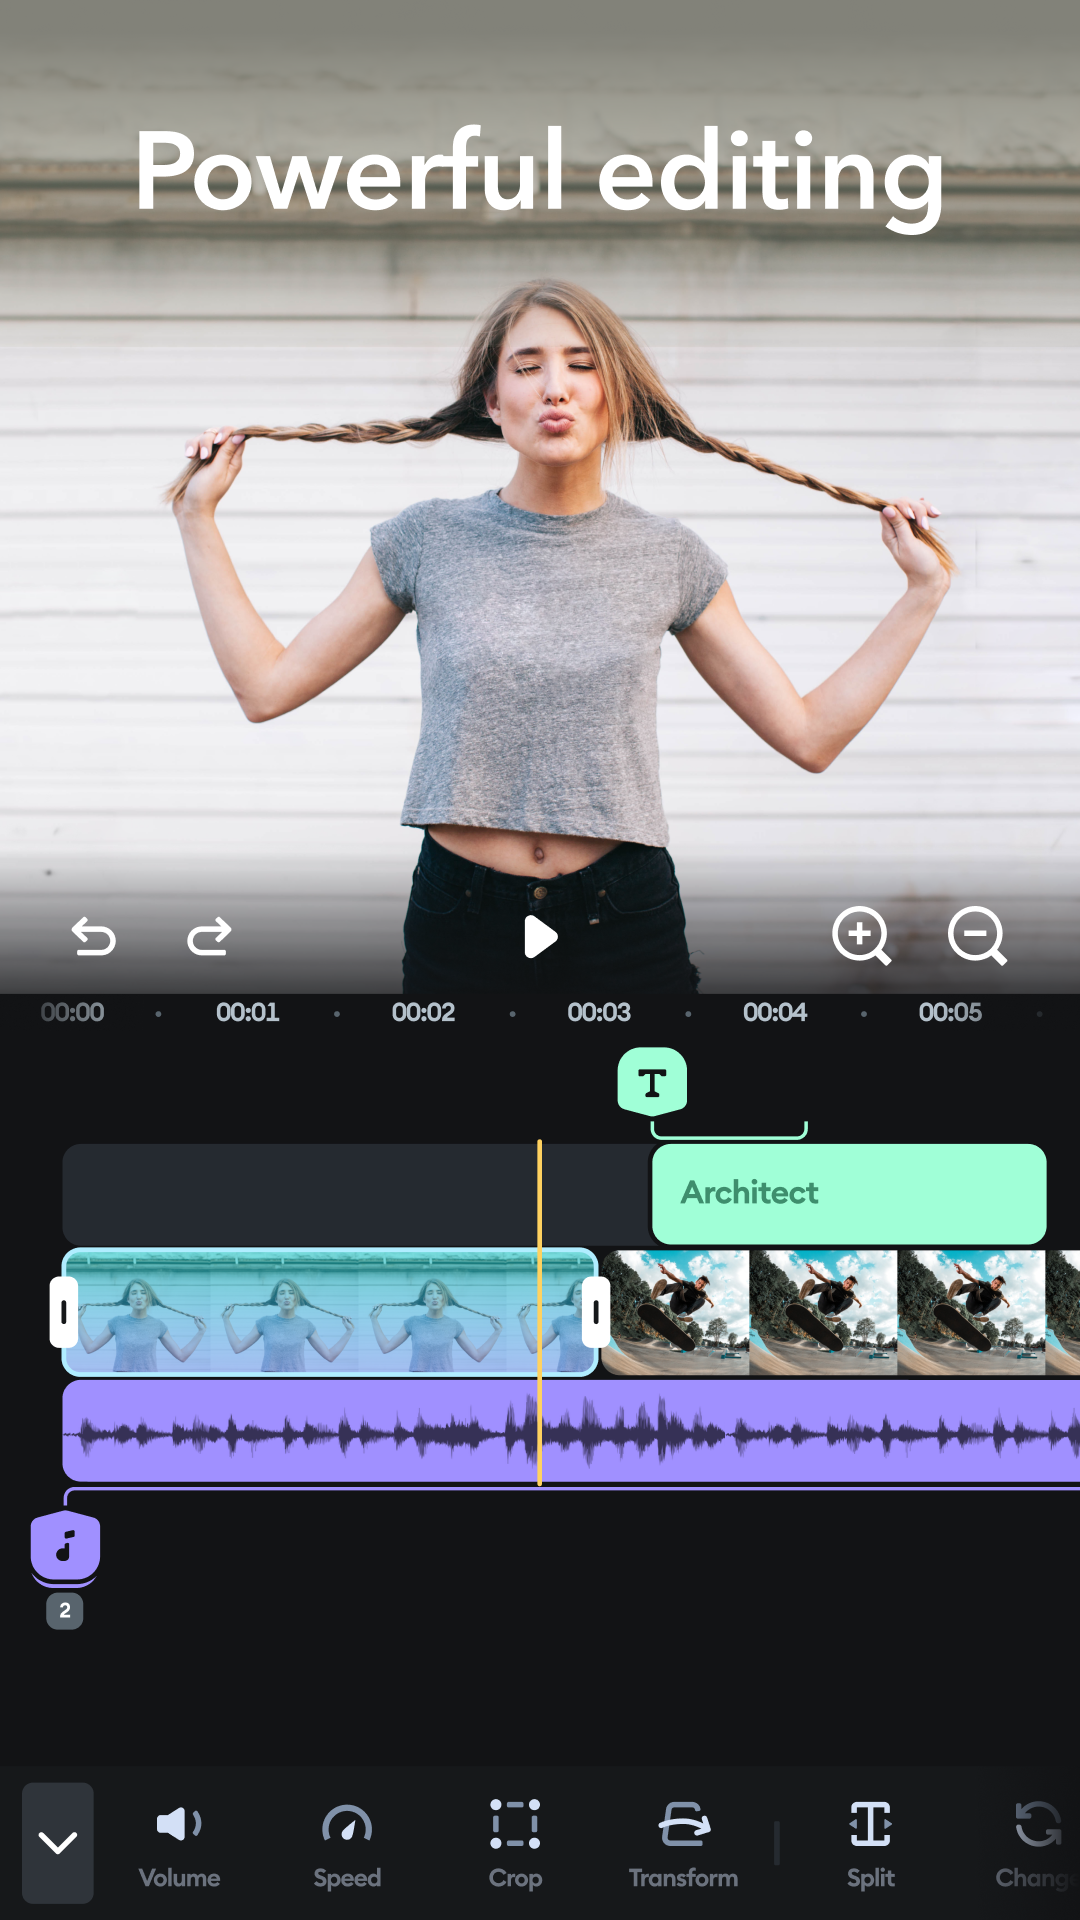This screenshot has width=1080, height=1920.
Task: Play the video preview
Action: (540, 937)
